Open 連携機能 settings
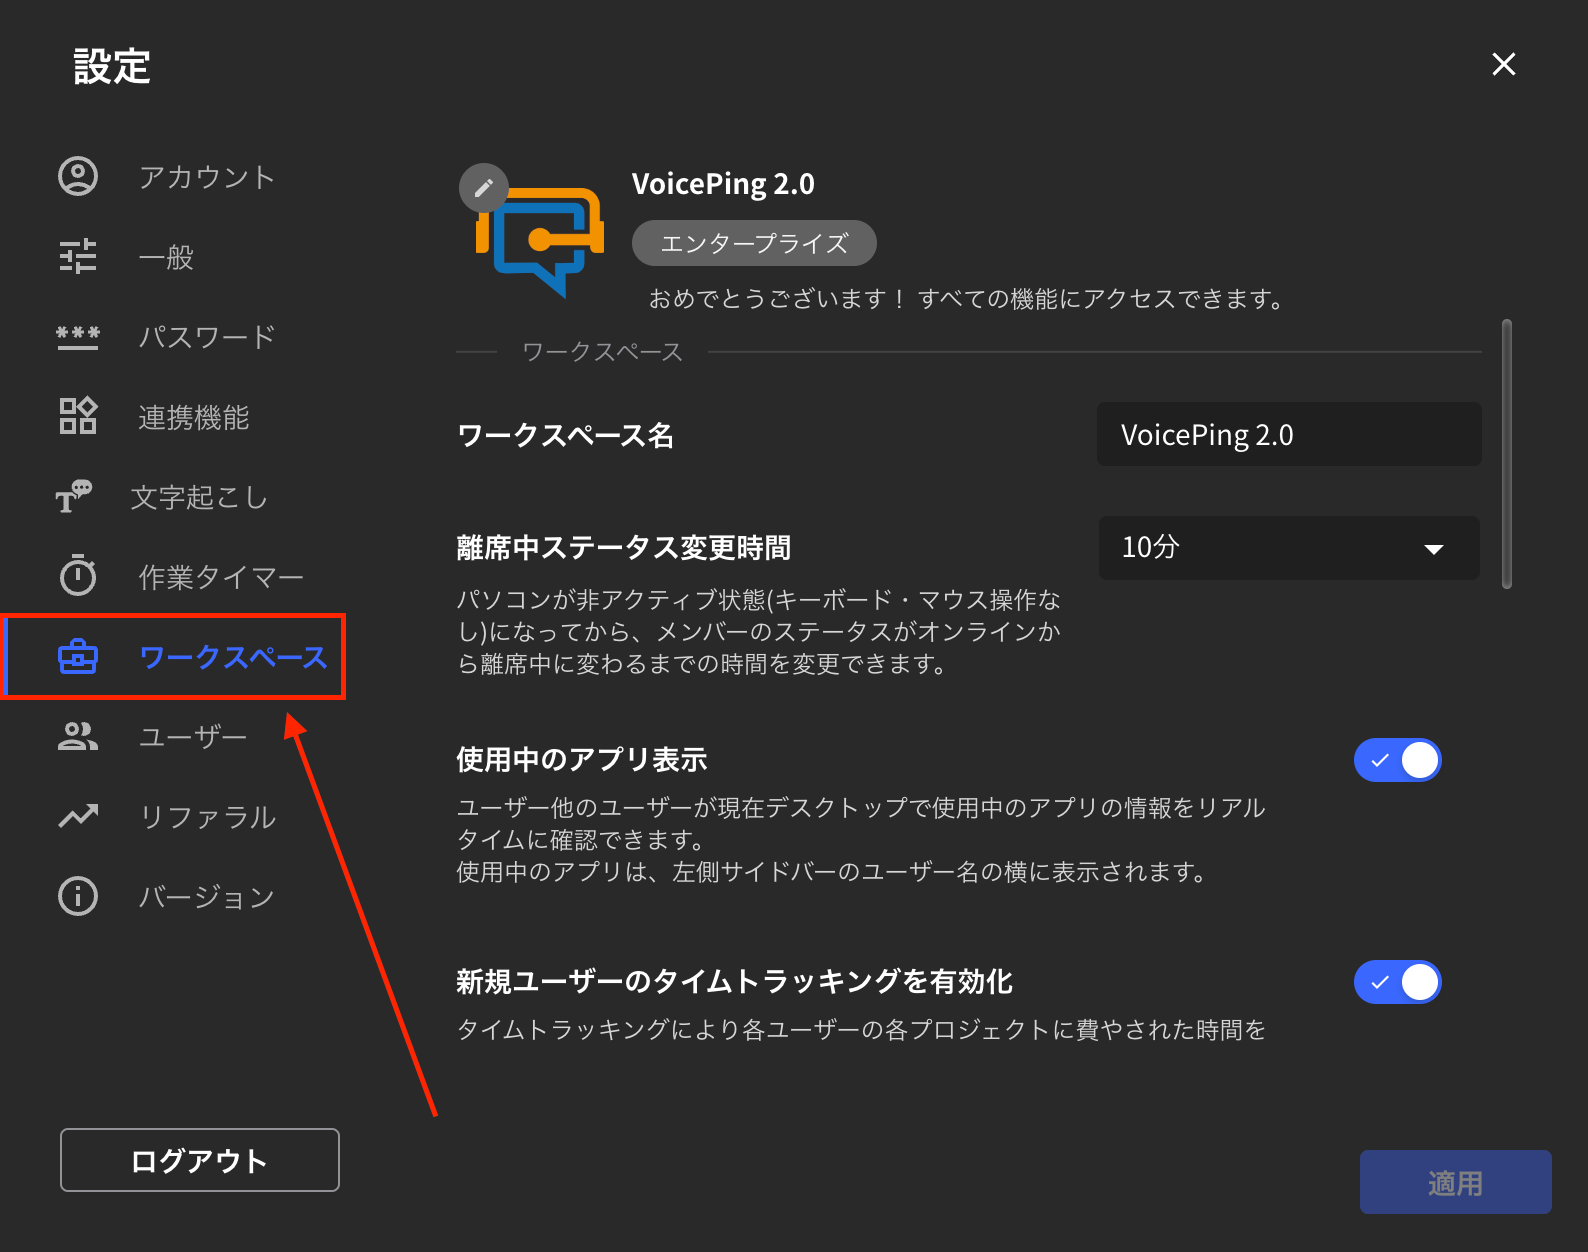This screenshot has width=1588, height=1252. click(x=194, y=417)
